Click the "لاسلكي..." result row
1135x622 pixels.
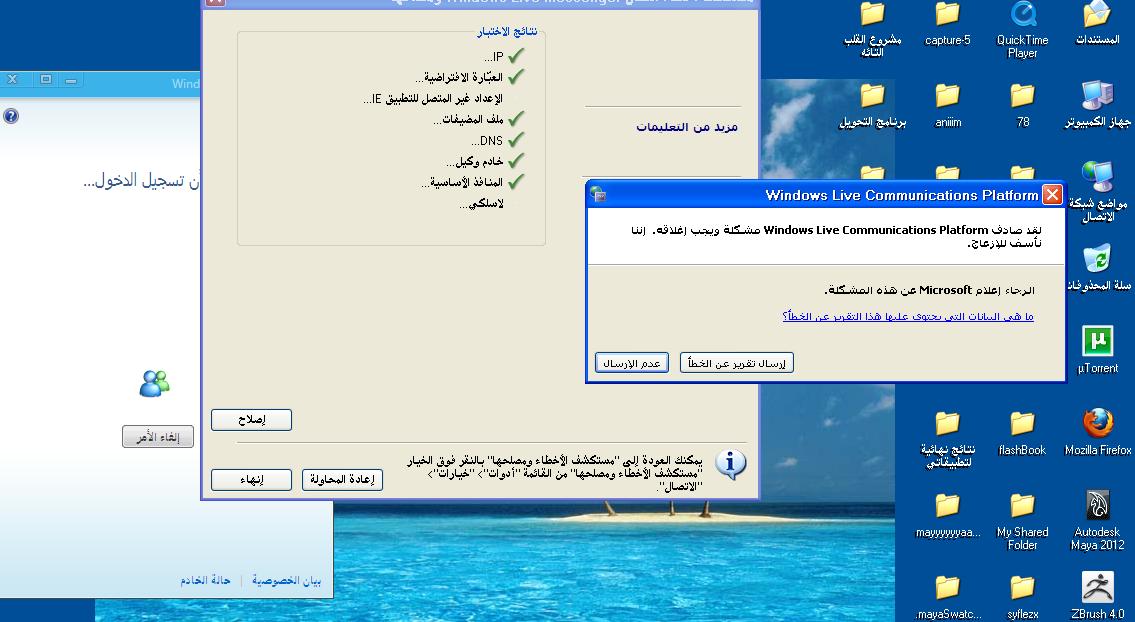(481, 204)
